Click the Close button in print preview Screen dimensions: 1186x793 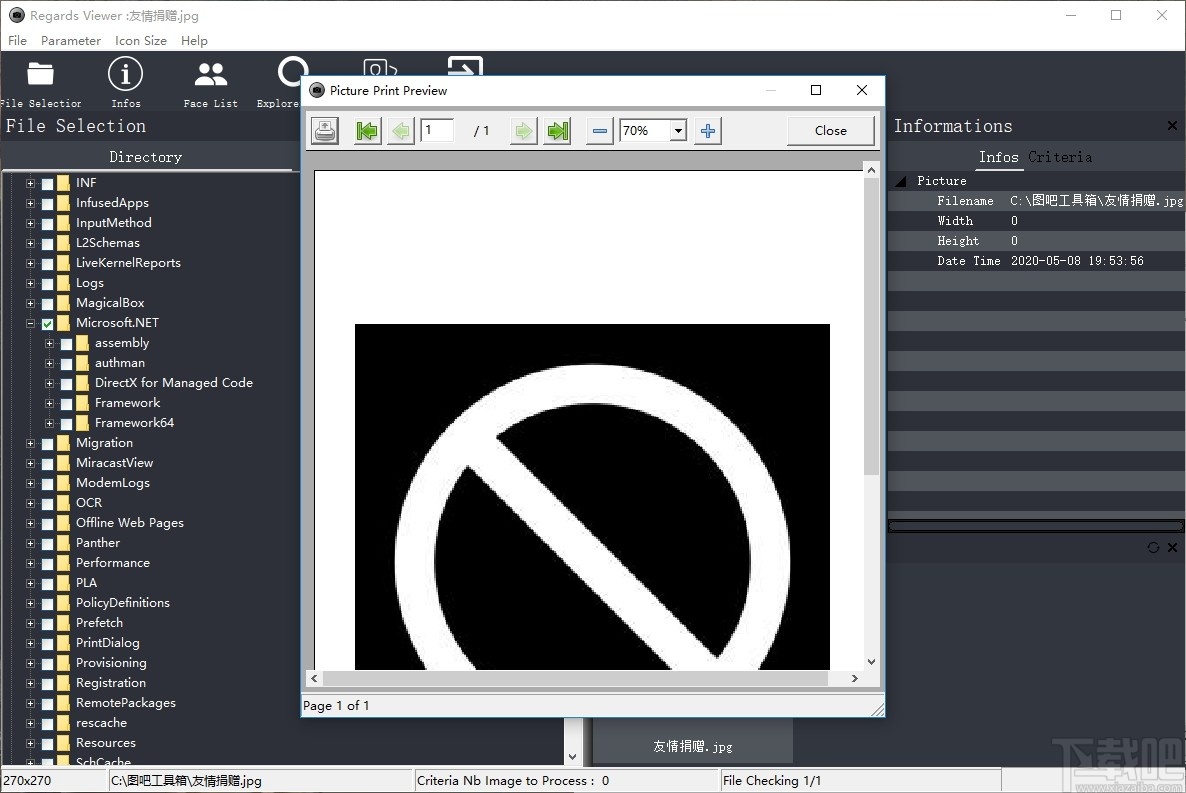tap(830, 130)
